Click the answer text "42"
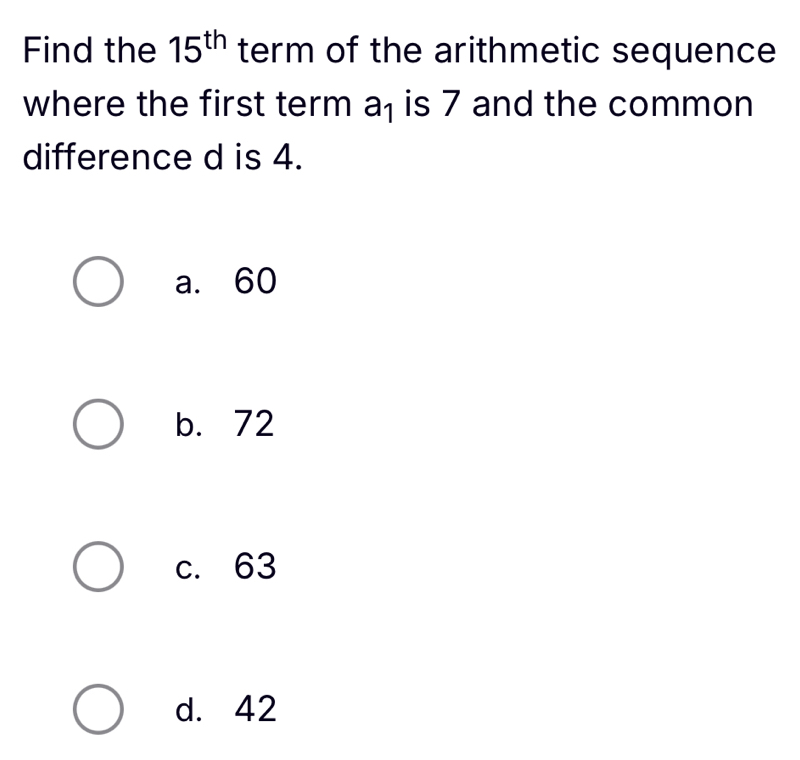The width and height of the screenshot is (800, 760). pyautogui.click(x=254, y=711)
